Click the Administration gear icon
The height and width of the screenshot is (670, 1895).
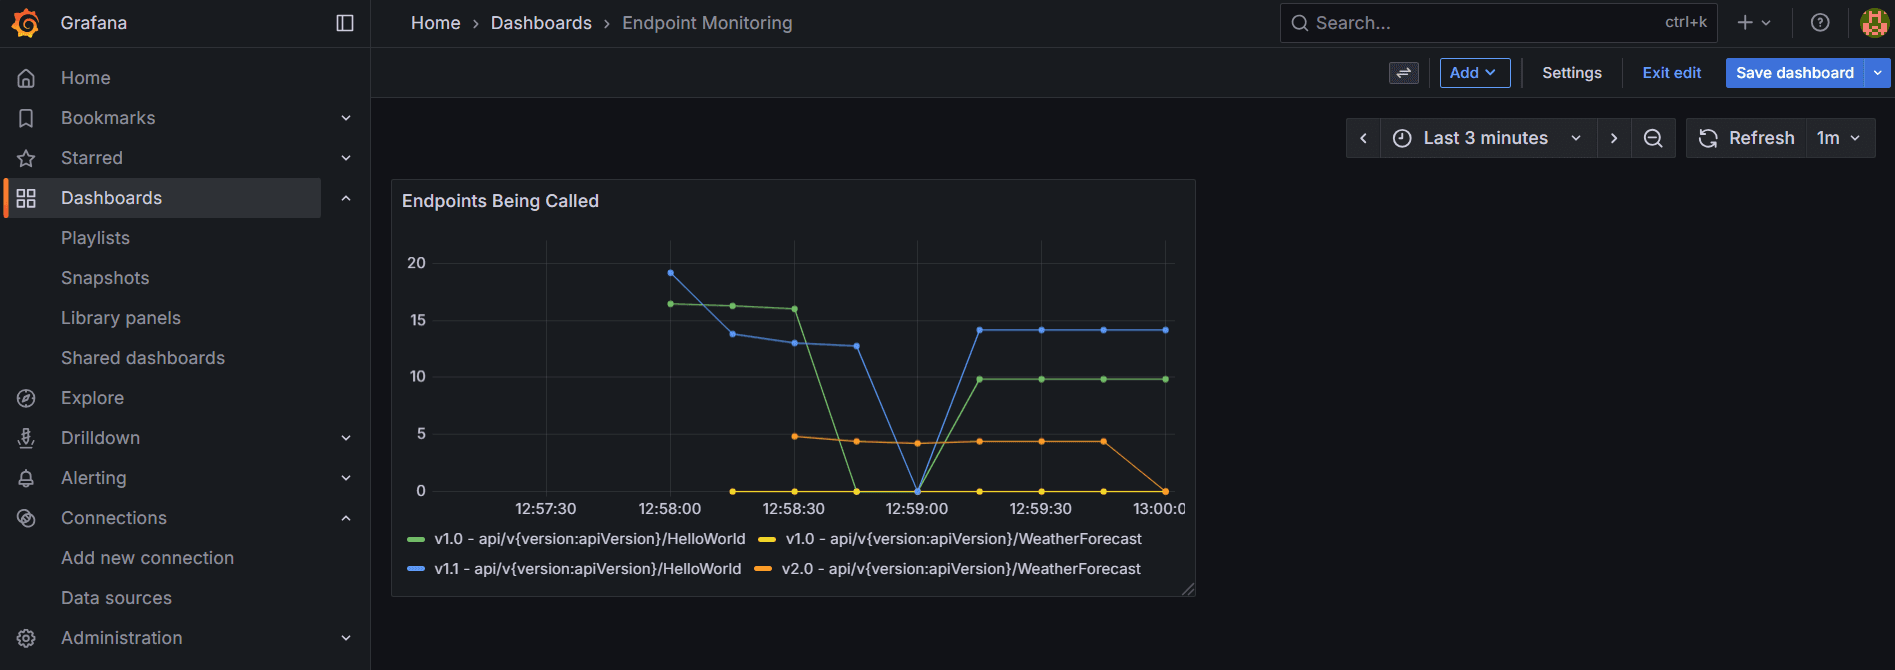point(26,638)
